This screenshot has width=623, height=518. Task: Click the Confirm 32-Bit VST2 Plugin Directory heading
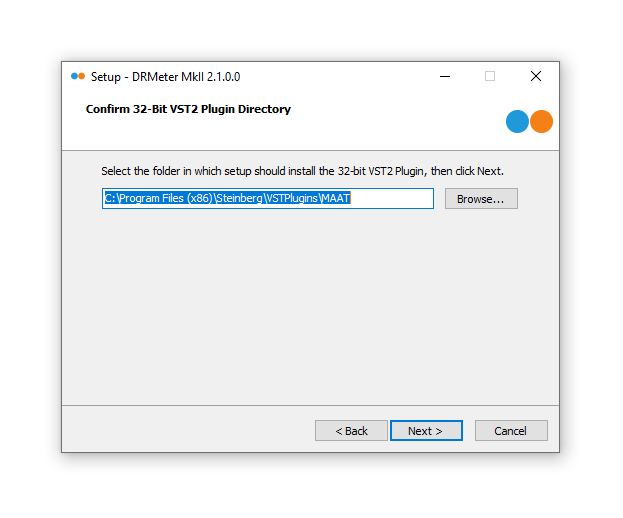(188, 109)
